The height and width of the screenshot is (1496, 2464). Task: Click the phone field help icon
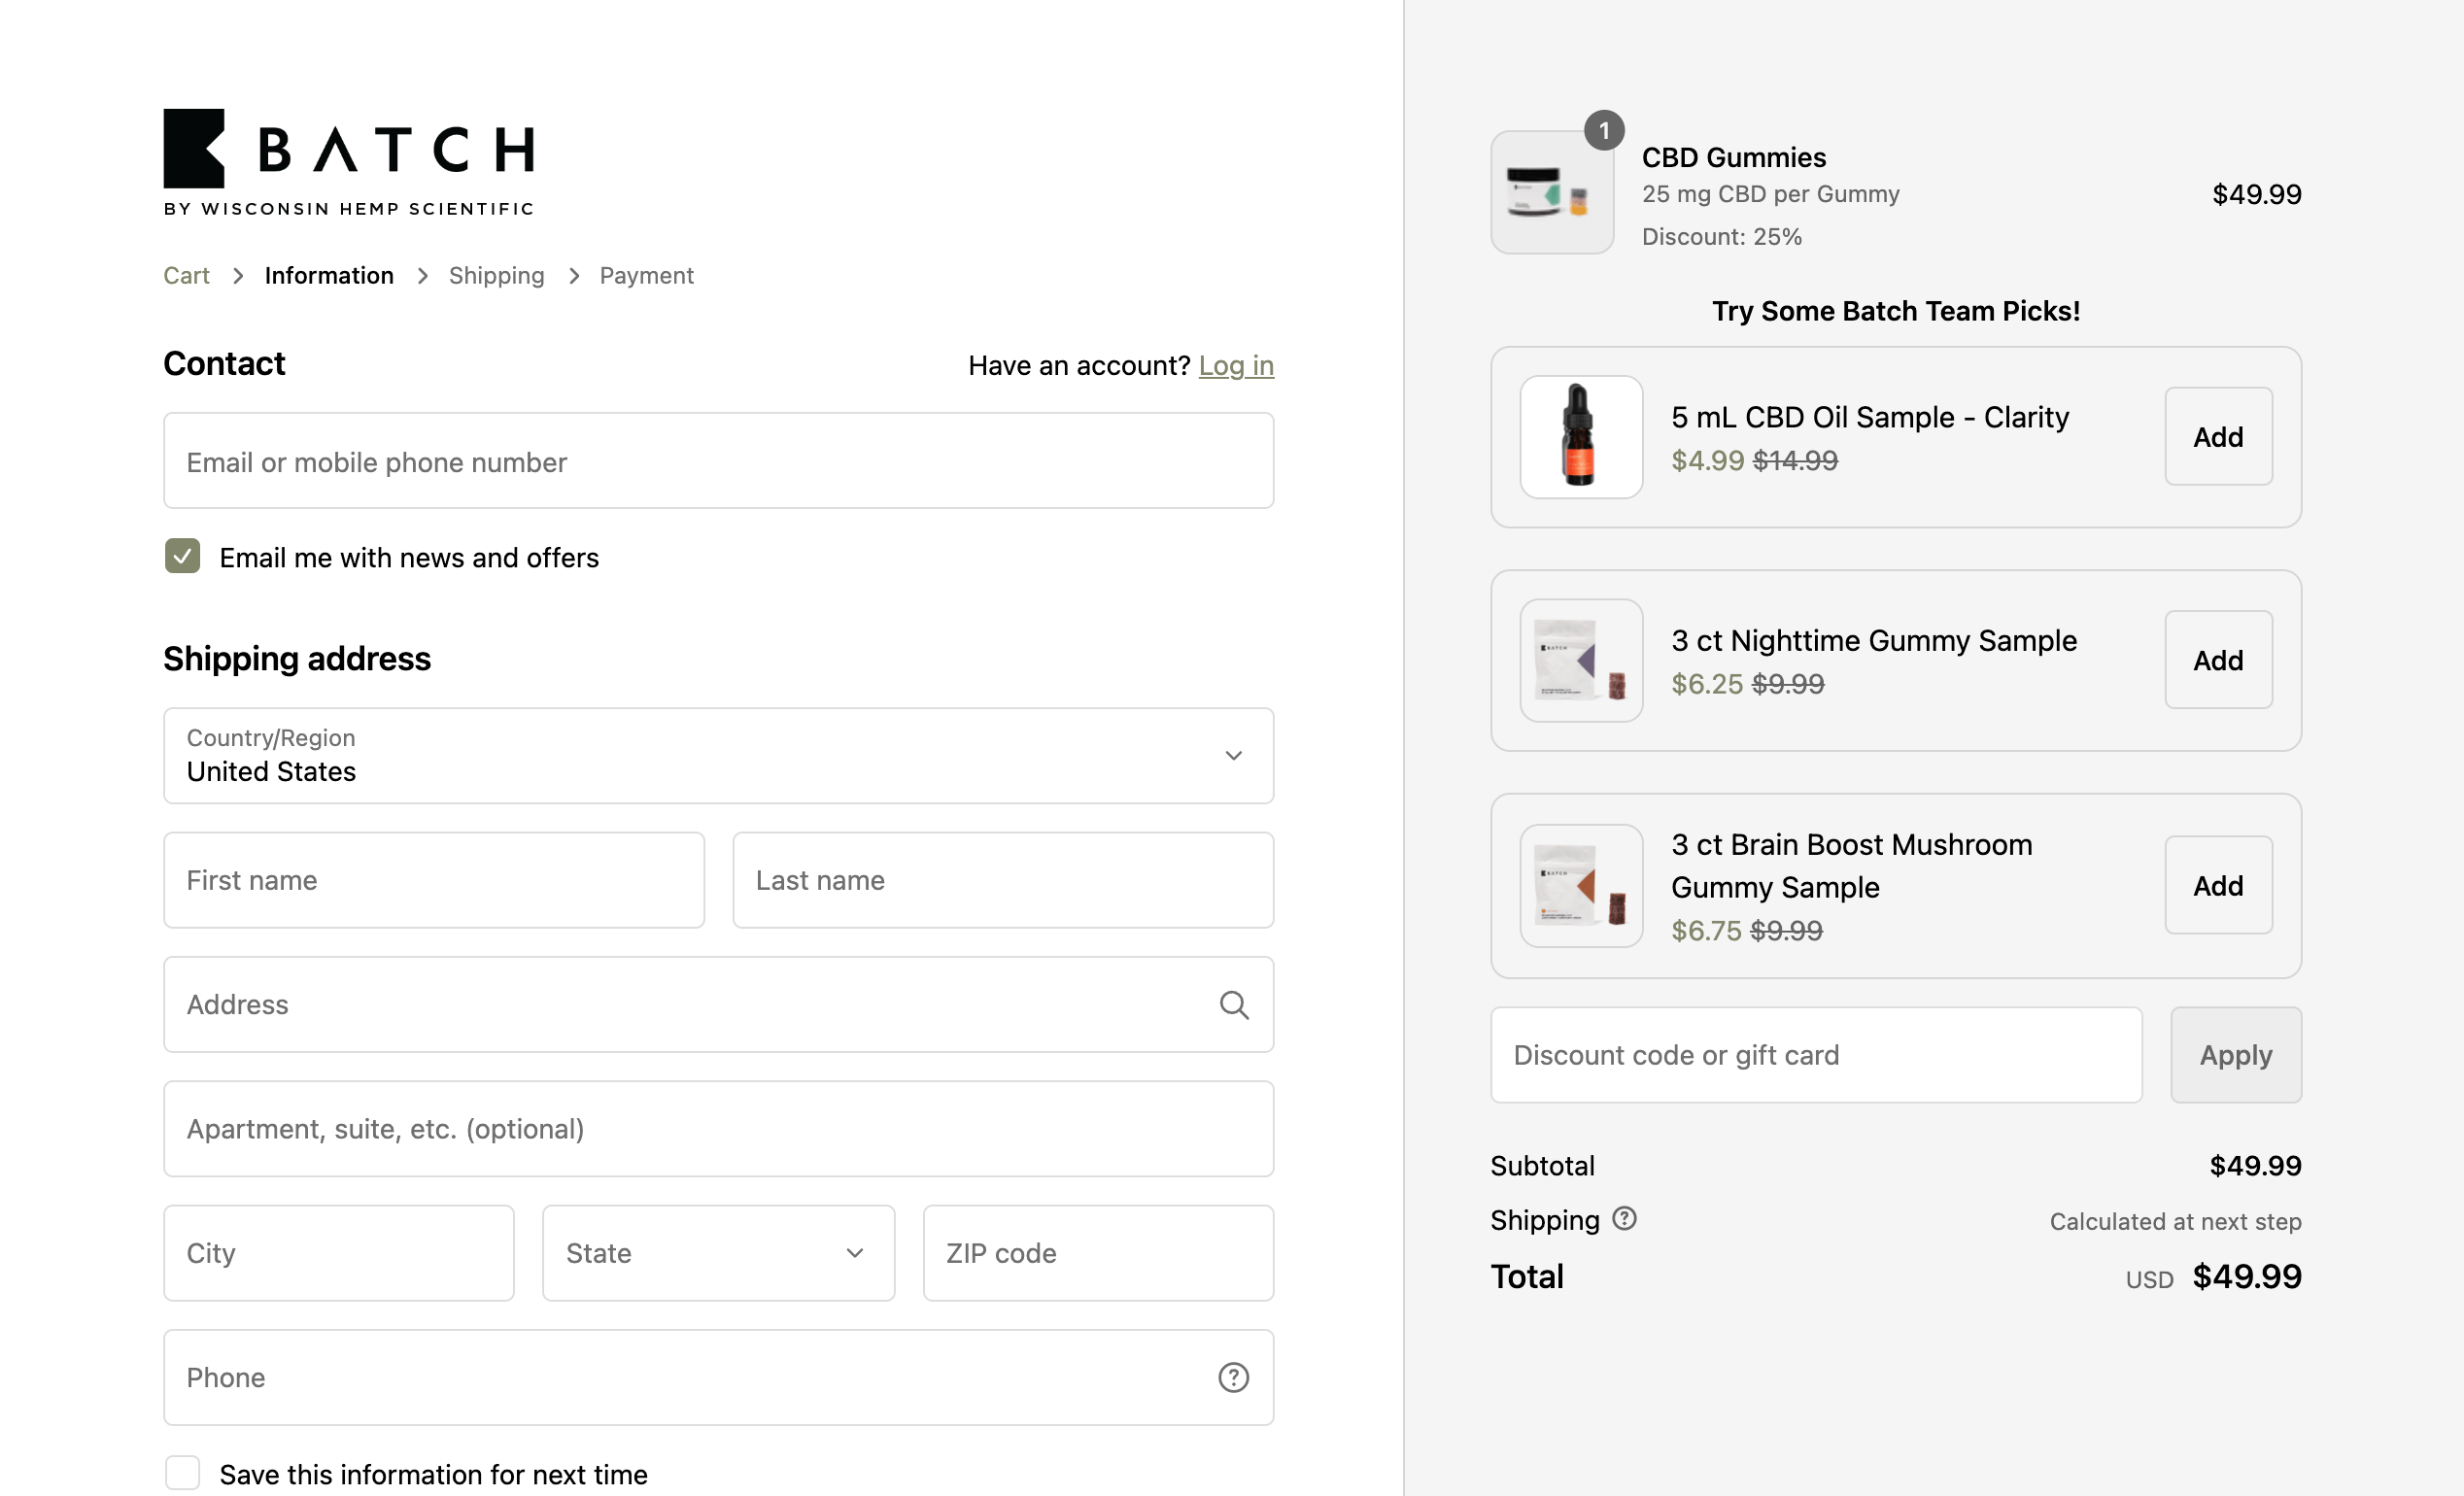coord(1233,1377)
